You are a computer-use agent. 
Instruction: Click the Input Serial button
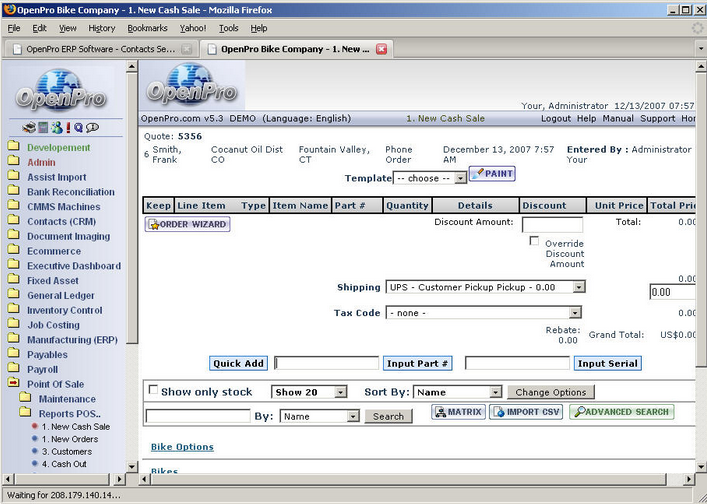(x=607, y=363)
